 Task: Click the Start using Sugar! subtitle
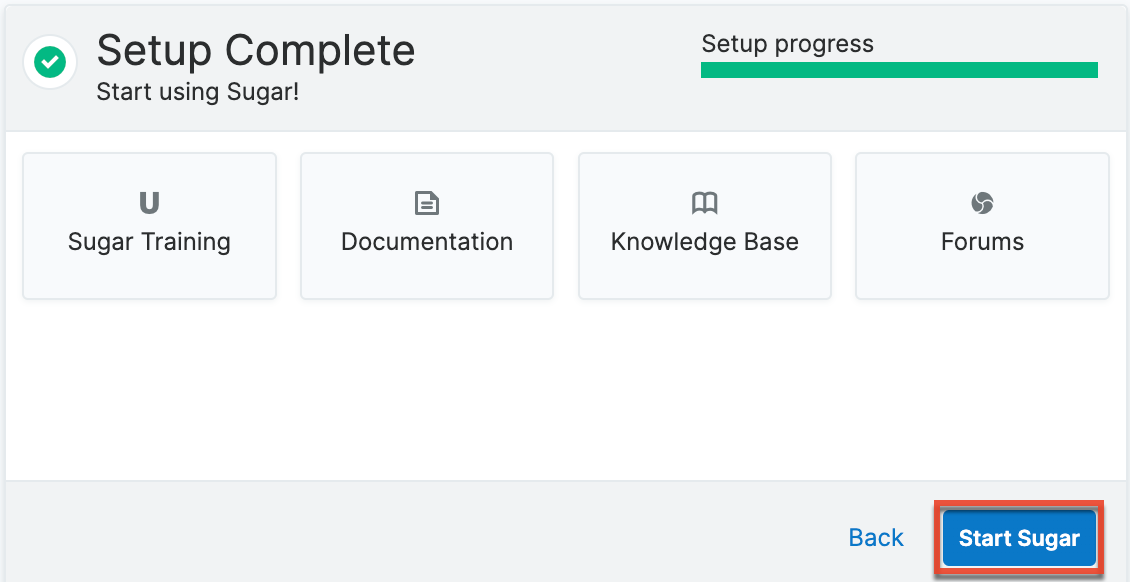(196, 91)
